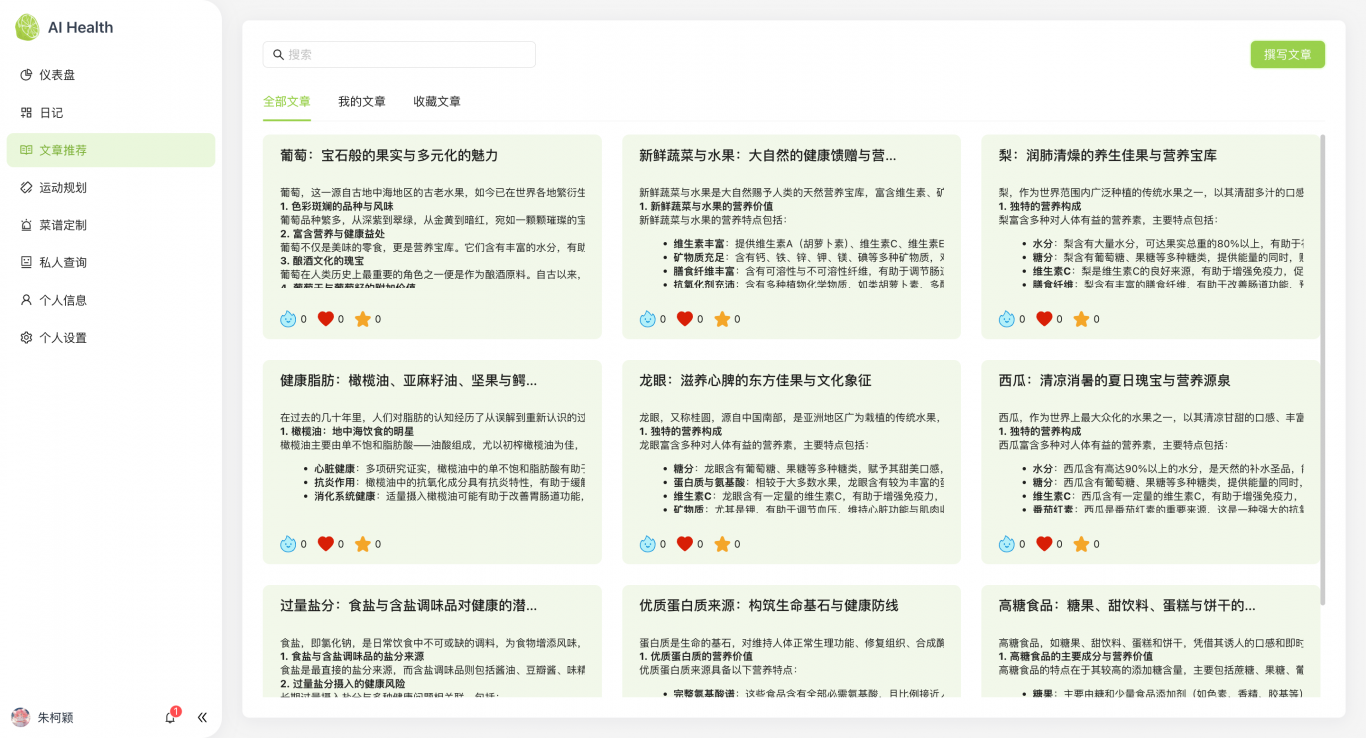
Task: Open the 仪表盘 dashboard sidebar item
Action: click(x=110, y=75)
